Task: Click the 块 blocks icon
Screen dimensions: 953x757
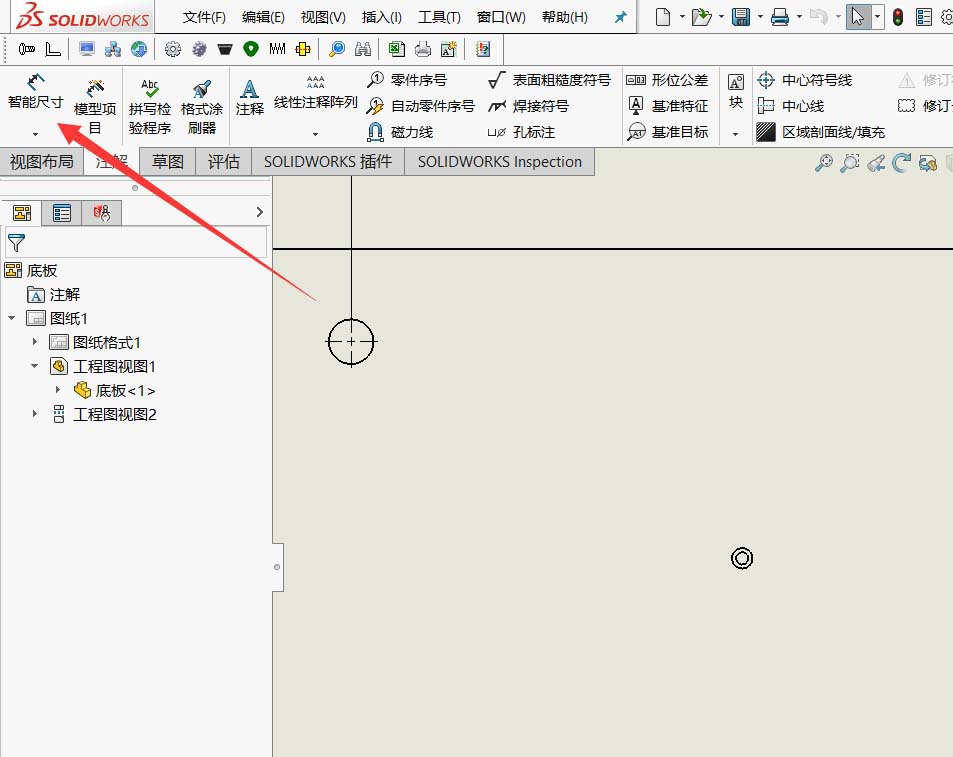Action: 735,91
